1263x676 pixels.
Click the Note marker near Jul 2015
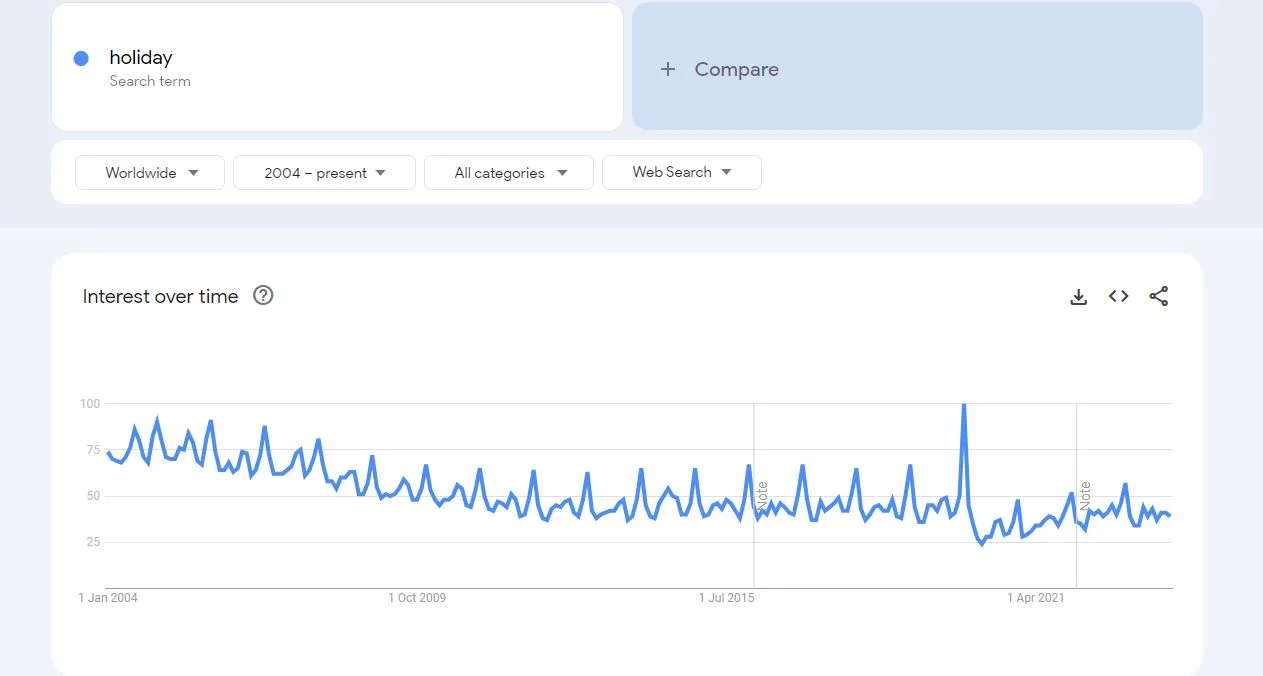coord(762,497)
